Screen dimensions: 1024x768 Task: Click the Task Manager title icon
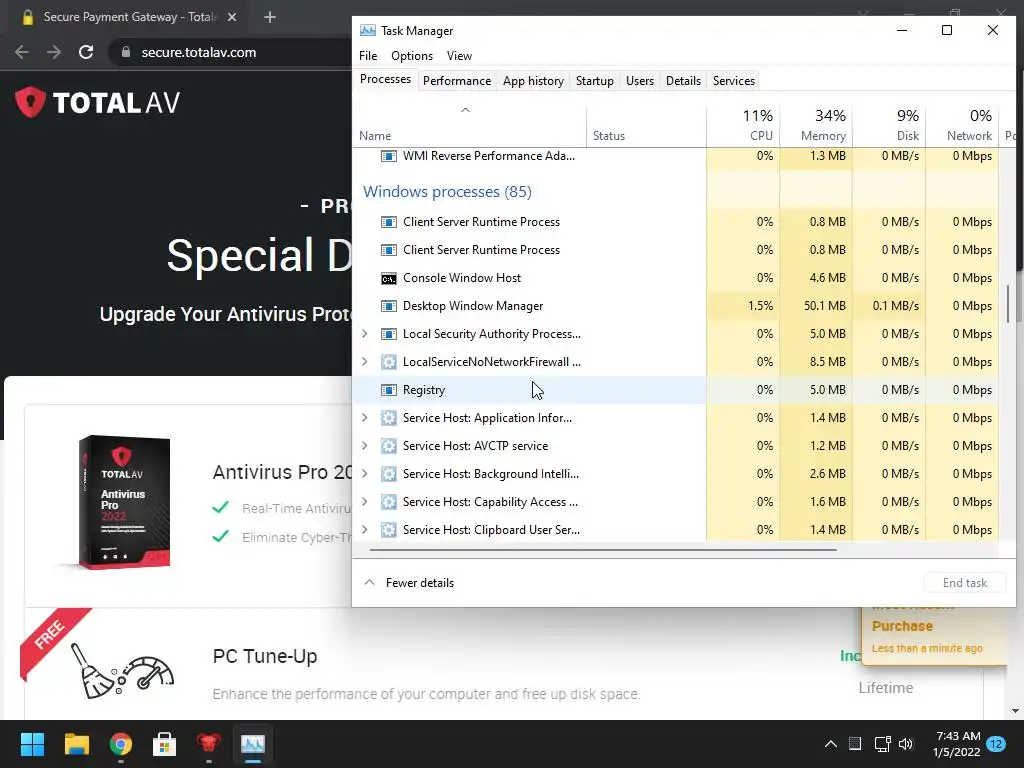(x=368, y=31)
